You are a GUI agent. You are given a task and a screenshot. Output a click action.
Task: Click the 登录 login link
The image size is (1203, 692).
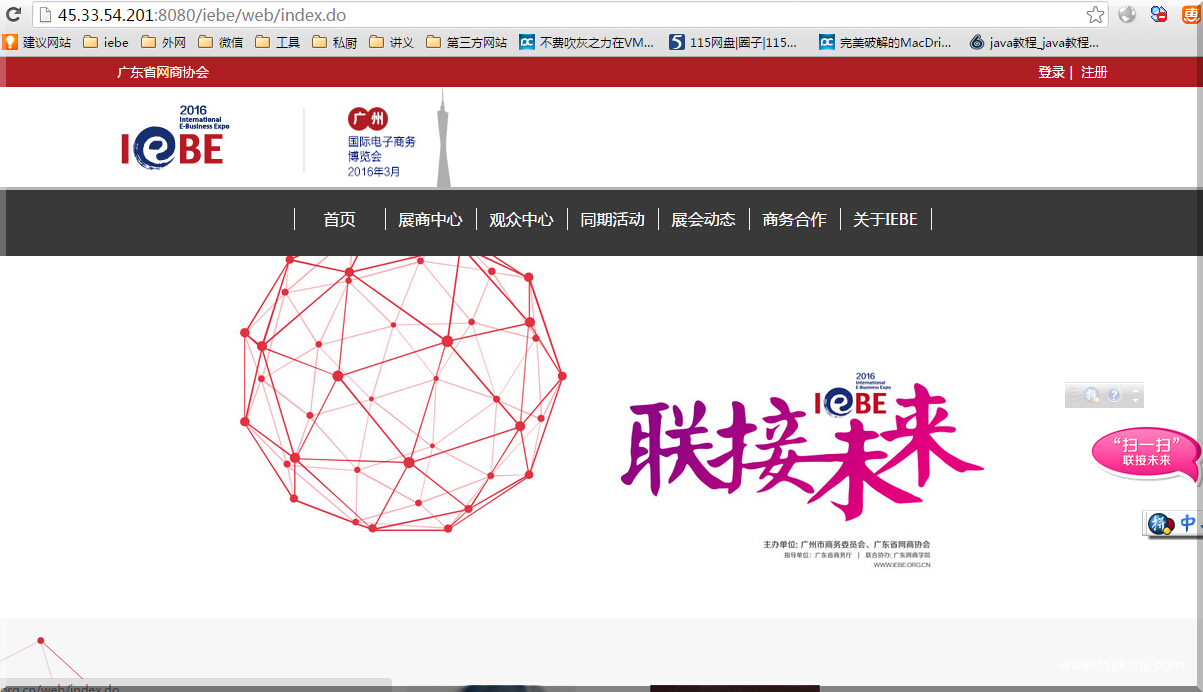1050,72
